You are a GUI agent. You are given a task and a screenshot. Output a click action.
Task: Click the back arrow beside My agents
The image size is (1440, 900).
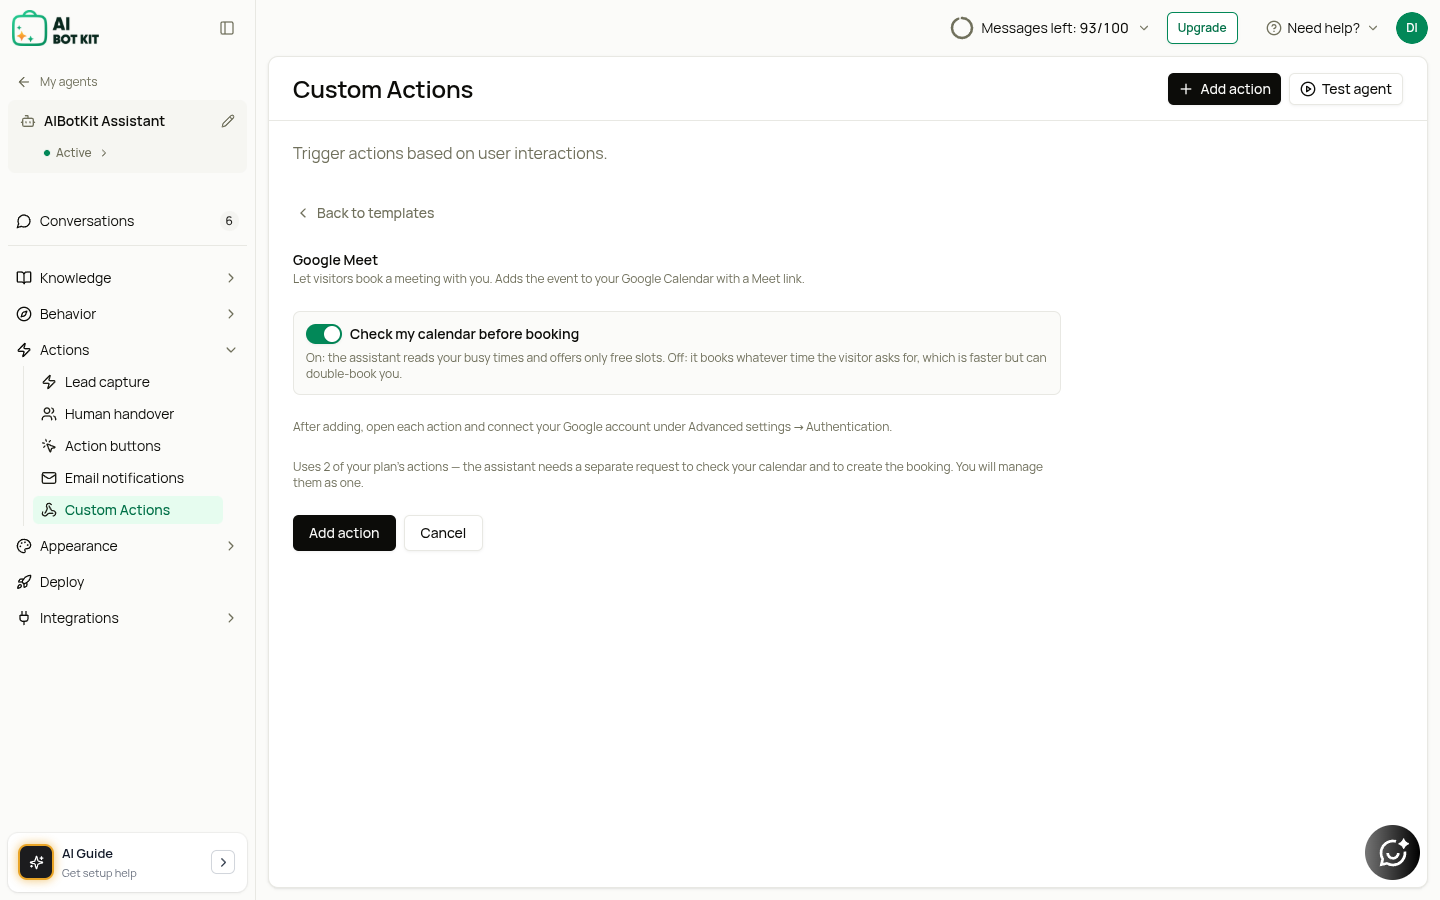[x=24, y=82]
